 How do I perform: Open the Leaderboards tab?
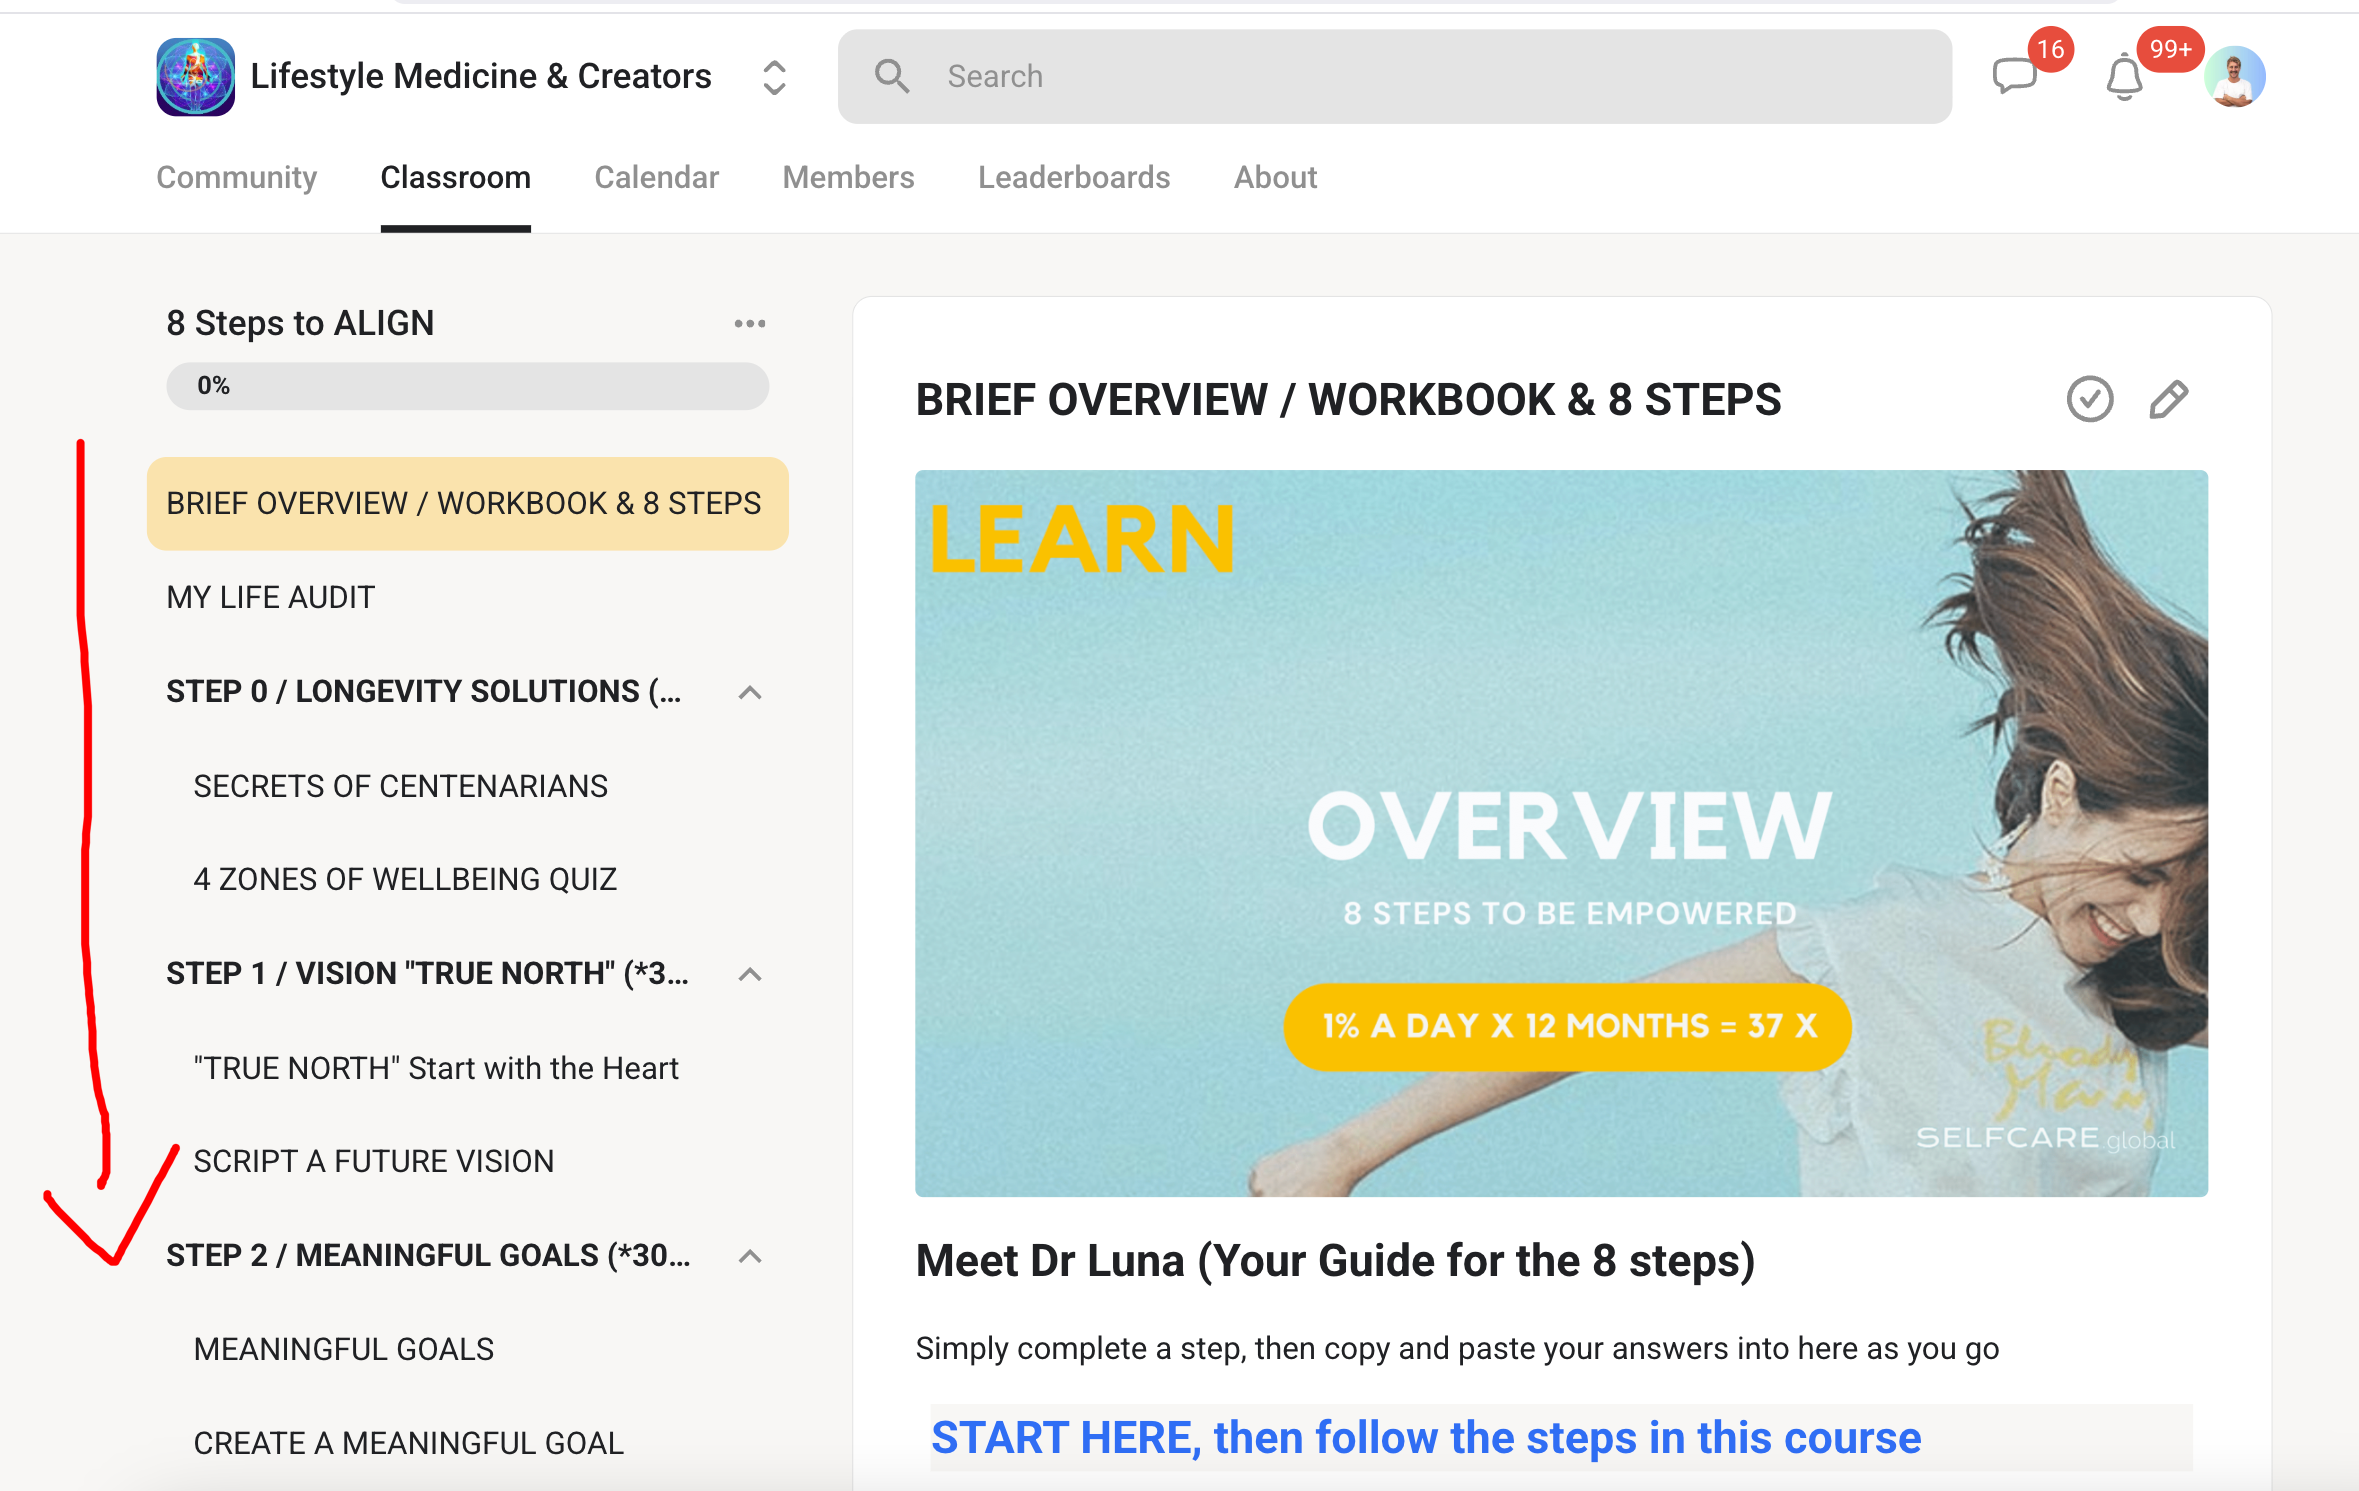(x=1073, y=177)
